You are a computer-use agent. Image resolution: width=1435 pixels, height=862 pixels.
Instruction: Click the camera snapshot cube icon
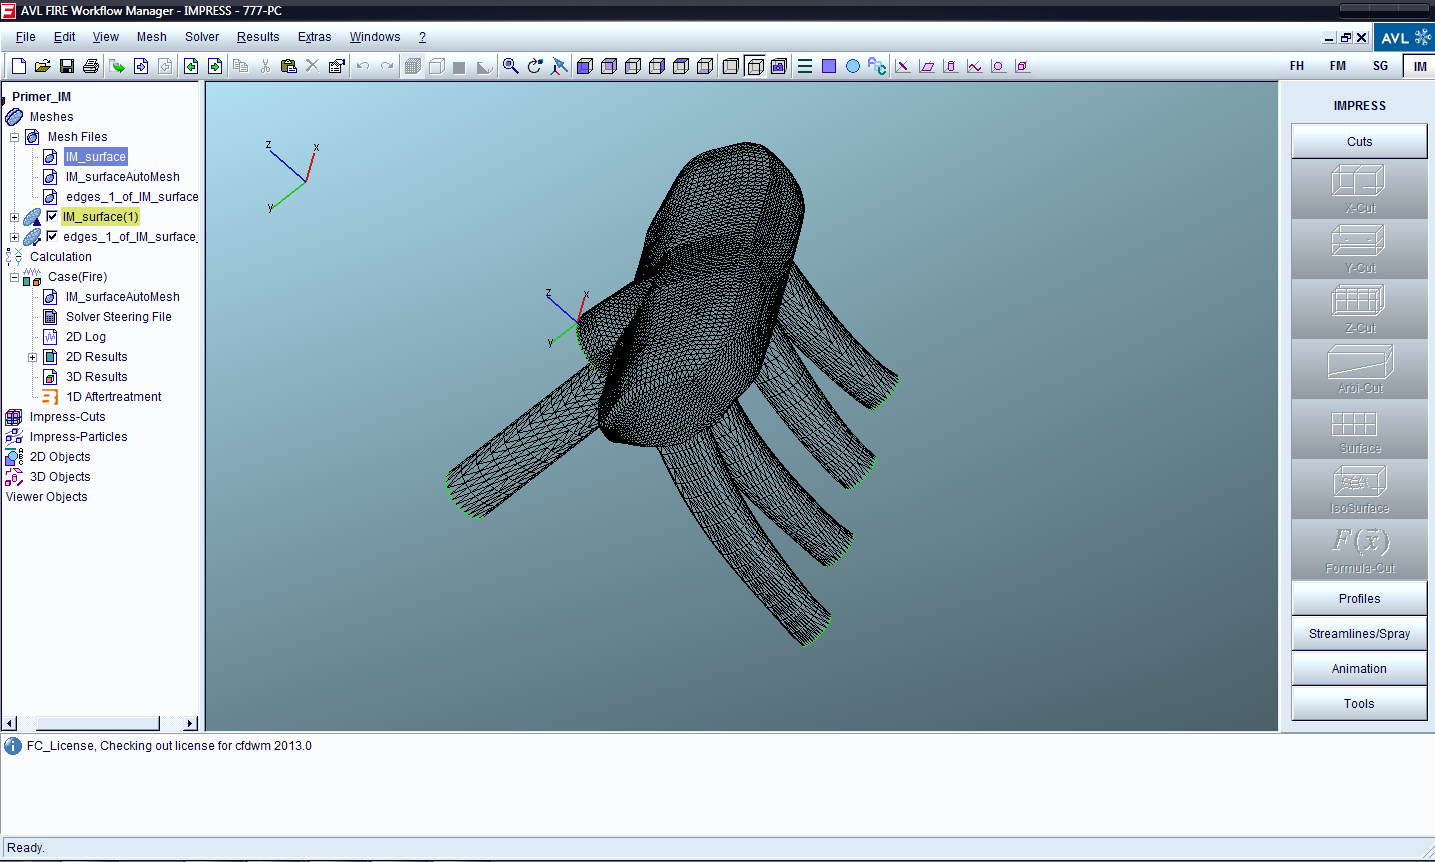click(779, 66)
